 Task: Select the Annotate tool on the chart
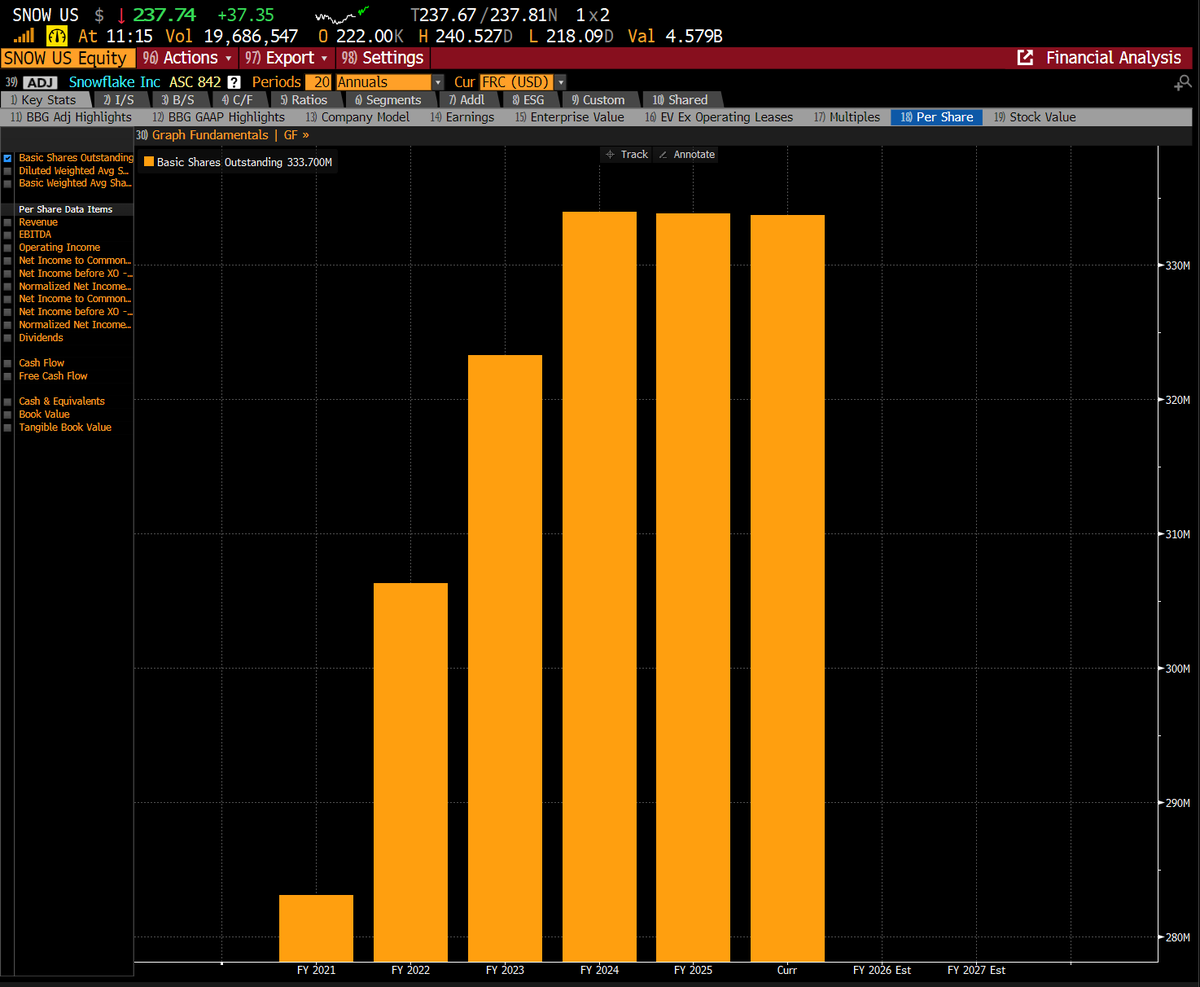pyautogui.click(x=687, y=154)
